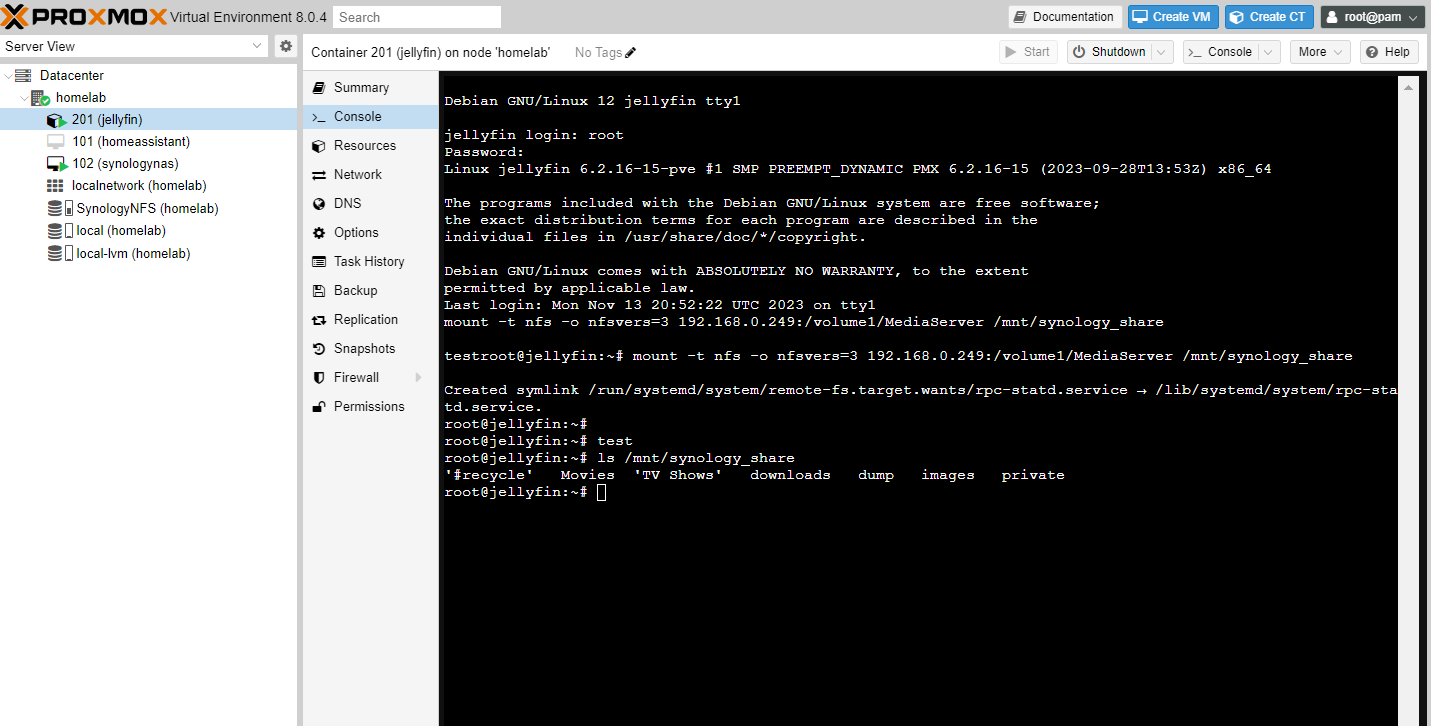This screenshot has width=1431, height=726.
Task: Click the Start button
Action: click(x=1028, y=52)
